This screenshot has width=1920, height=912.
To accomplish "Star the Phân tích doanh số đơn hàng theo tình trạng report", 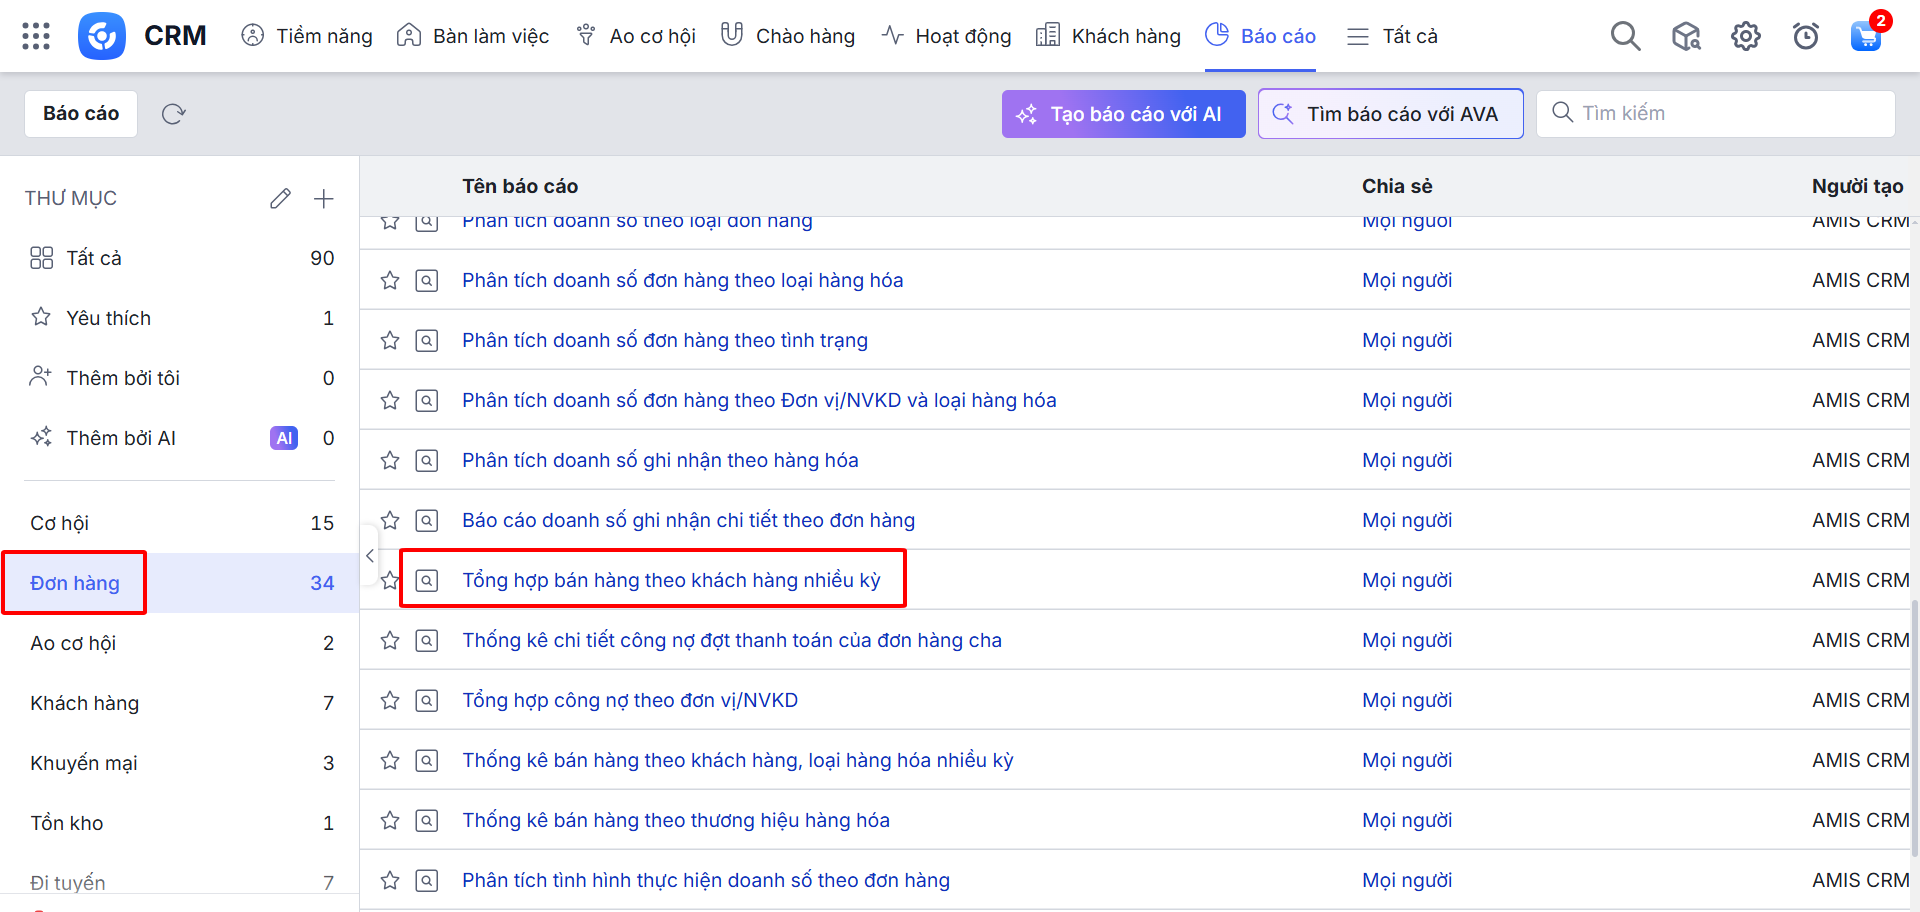I will [390, 341].
